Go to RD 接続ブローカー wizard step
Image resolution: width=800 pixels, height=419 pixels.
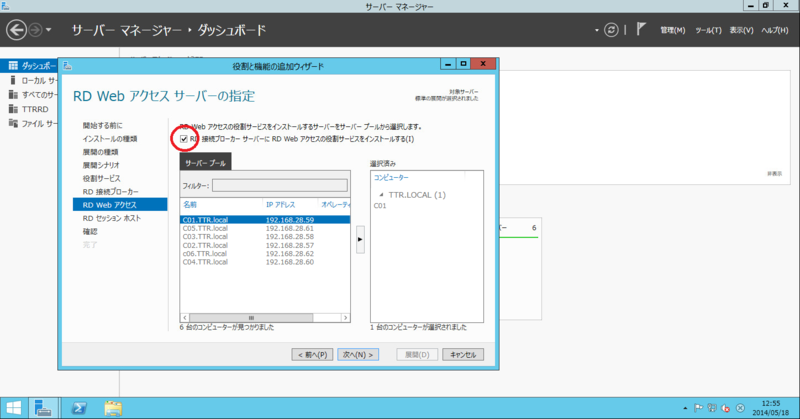110,192
